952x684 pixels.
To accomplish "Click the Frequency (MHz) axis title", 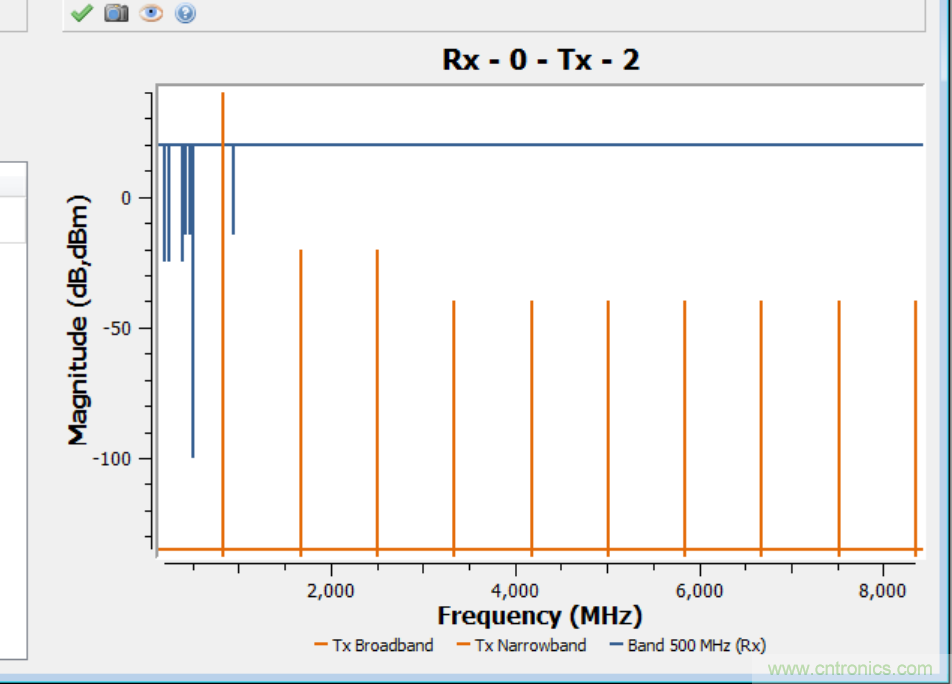I will point(539,616).
